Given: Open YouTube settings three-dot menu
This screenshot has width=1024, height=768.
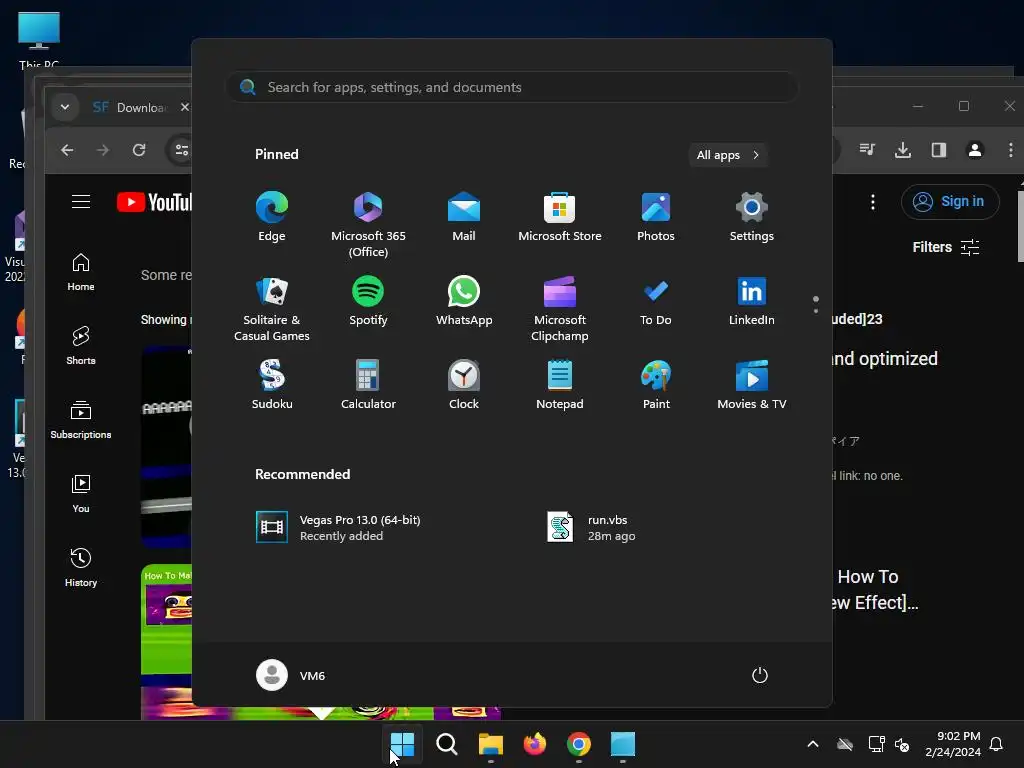Looking at the screenshot, I should (x=872, y=202).
